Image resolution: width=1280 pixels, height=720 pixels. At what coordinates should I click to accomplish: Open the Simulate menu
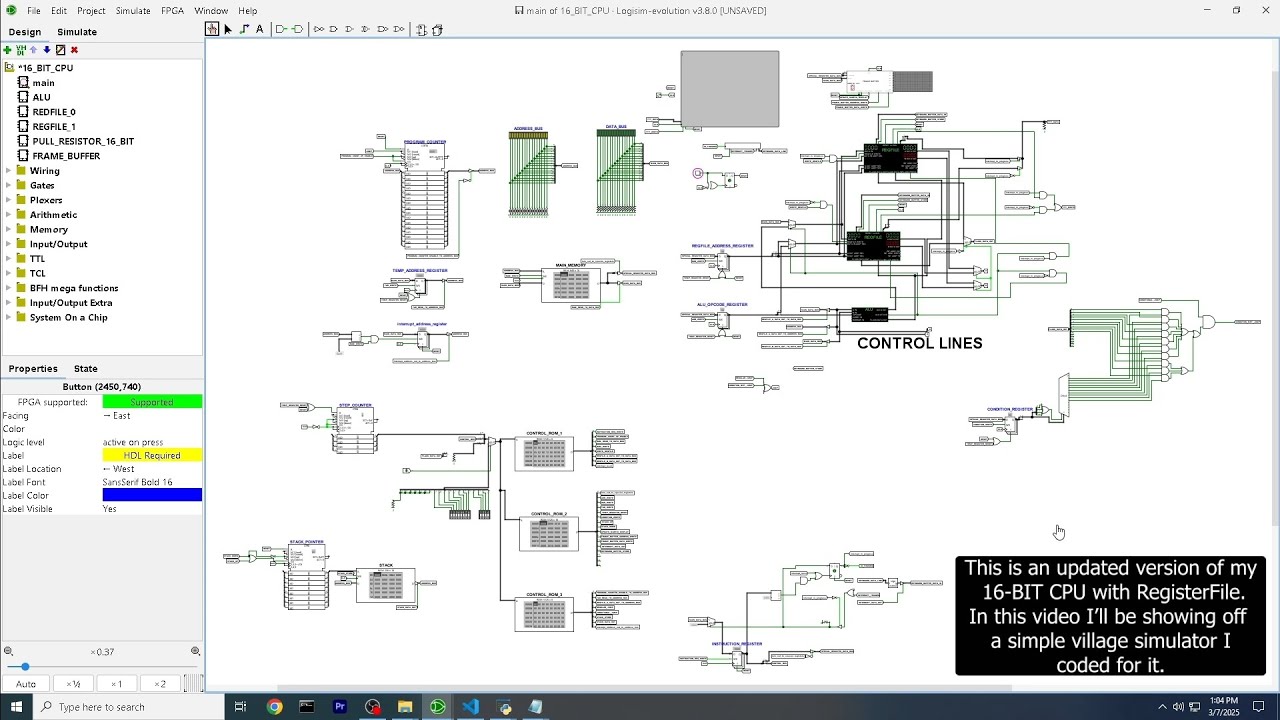133,11
